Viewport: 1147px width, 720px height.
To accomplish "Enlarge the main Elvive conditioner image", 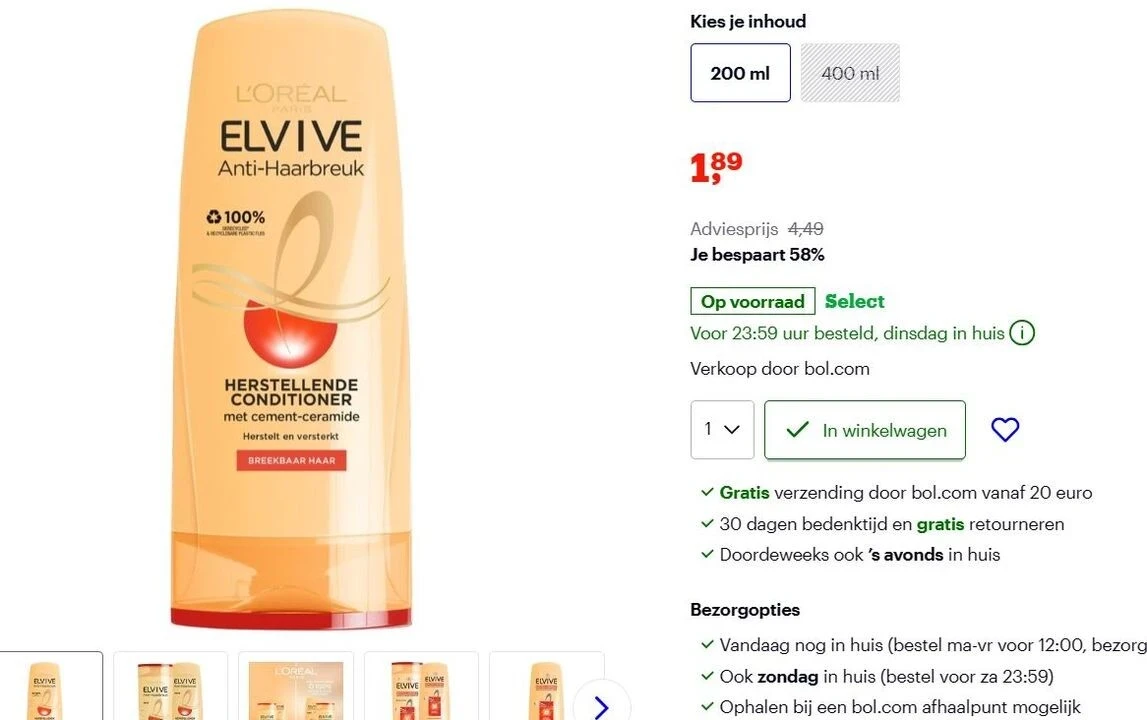I will (291, 319).
